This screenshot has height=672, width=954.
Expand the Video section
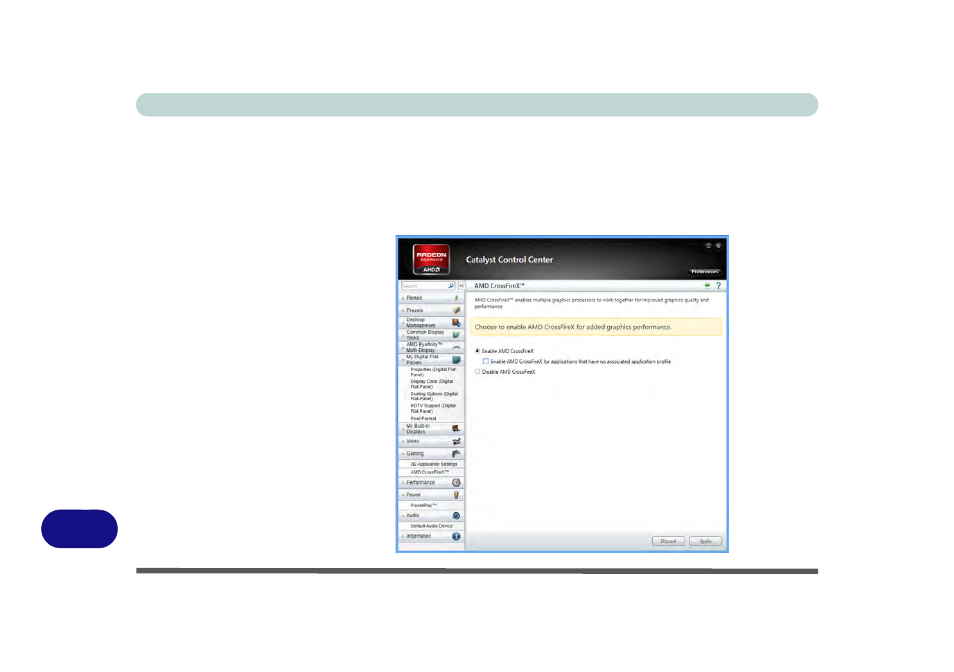(x=403, y=442)
